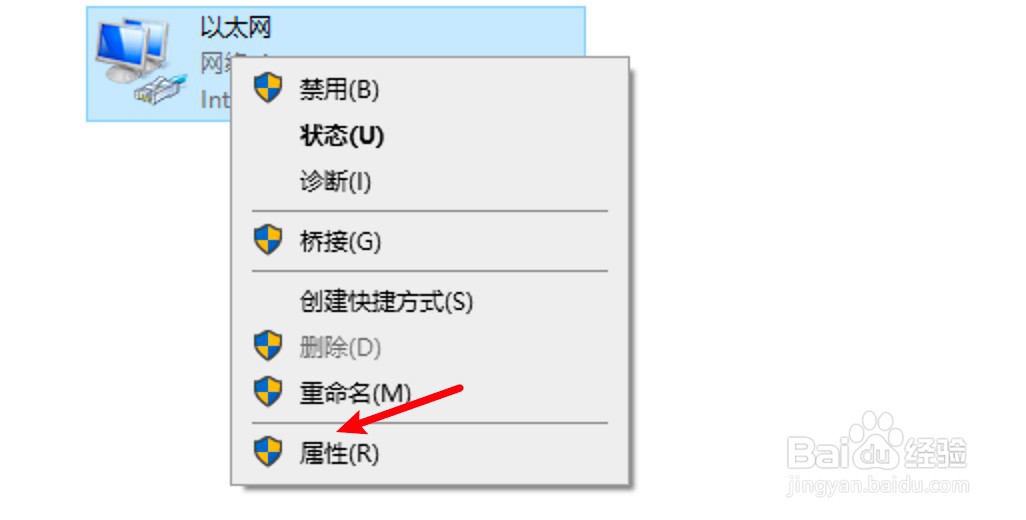The image size is (1026, 520).
Task: Click the shield icon beside 属性(R)
Action: pos(268,451)
